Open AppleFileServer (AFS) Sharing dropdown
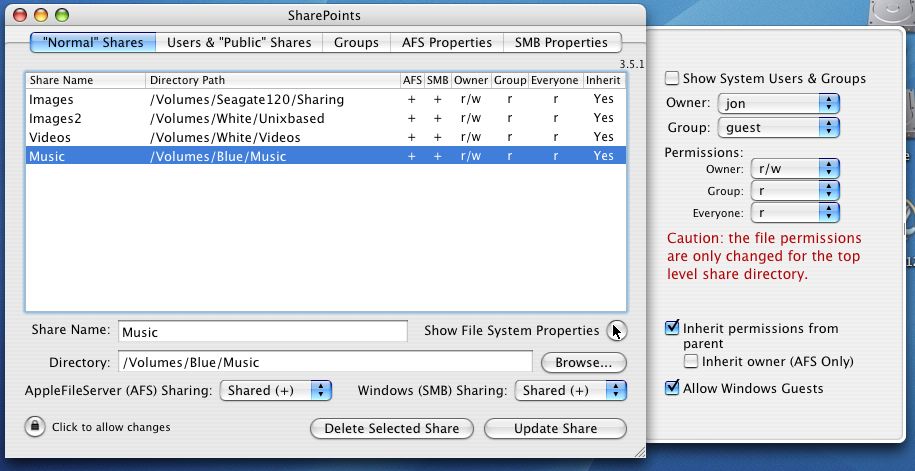Image resolution: width=915 pixels, height=471 pixels. click(x=275, y=390)
